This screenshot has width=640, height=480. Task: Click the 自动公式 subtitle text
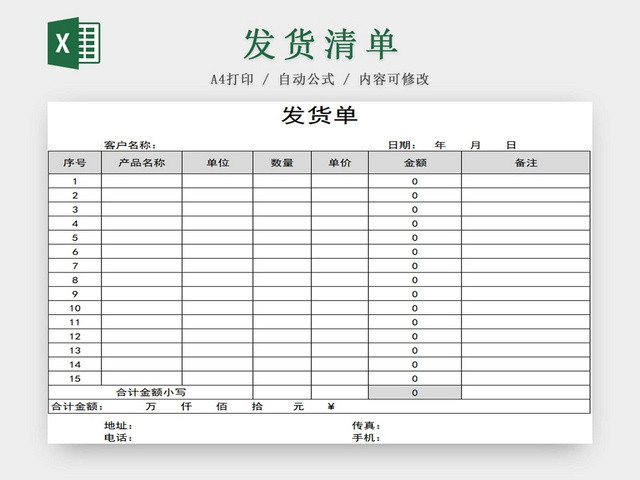click(306, 79)
